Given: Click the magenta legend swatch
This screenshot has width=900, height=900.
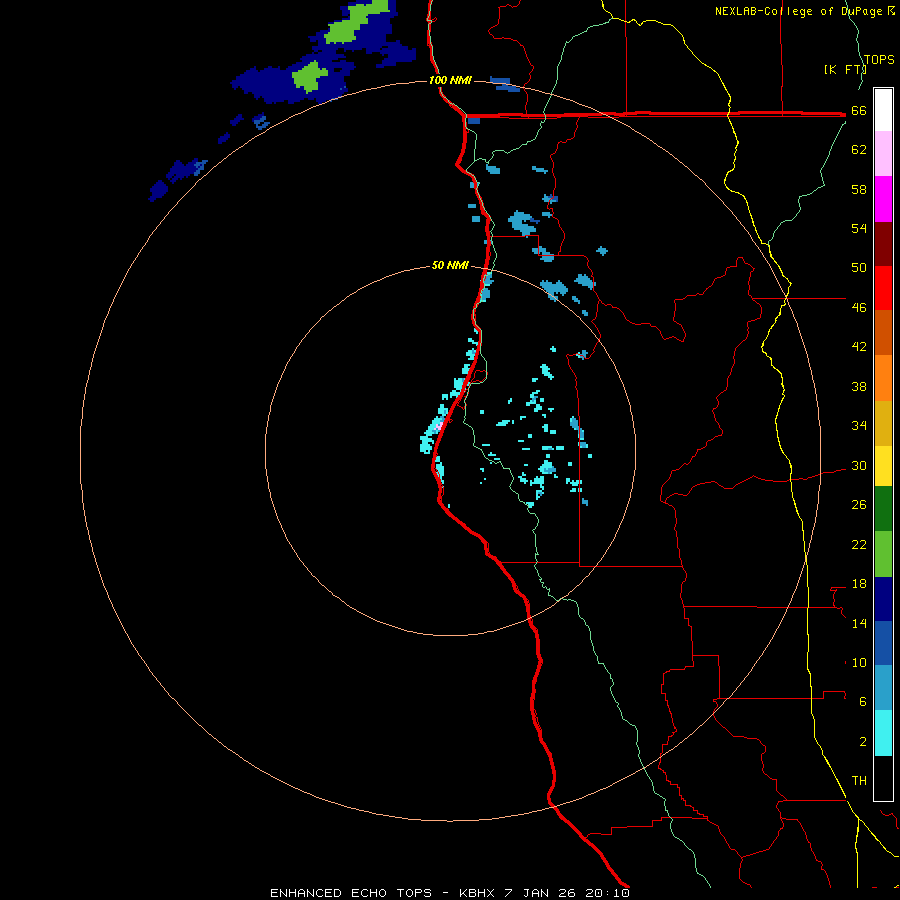Looking at the screenshot, I should [x=883, y=199].
